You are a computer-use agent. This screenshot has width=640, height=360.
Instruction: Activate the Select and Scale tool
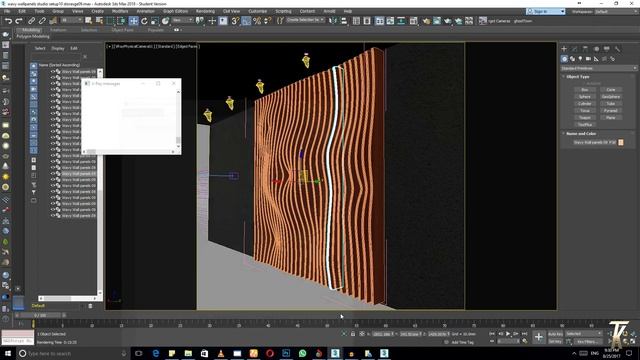click(x=155, y=21)
